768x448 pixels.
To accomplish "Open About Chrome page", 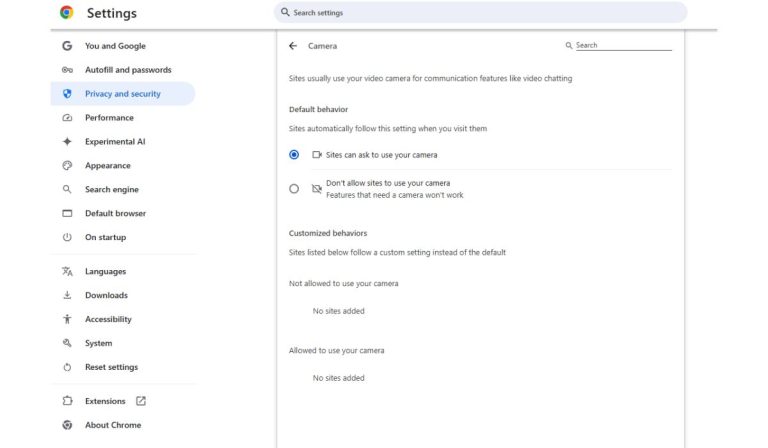I will pyautogui.click(x=113, y=425).
